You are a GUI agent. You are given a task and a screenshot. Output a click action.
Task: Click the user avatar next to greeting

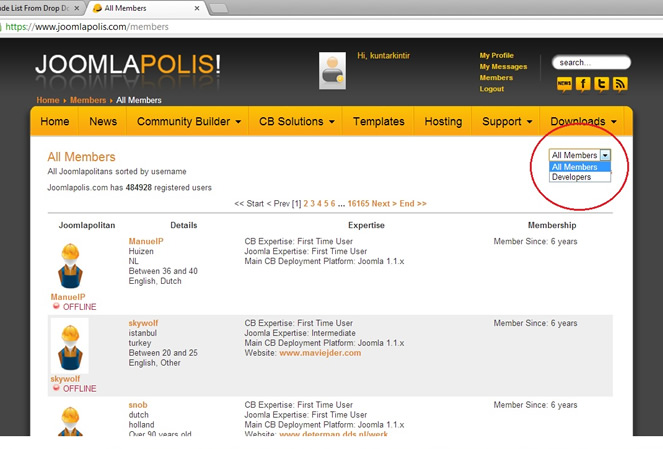point(332,71)
